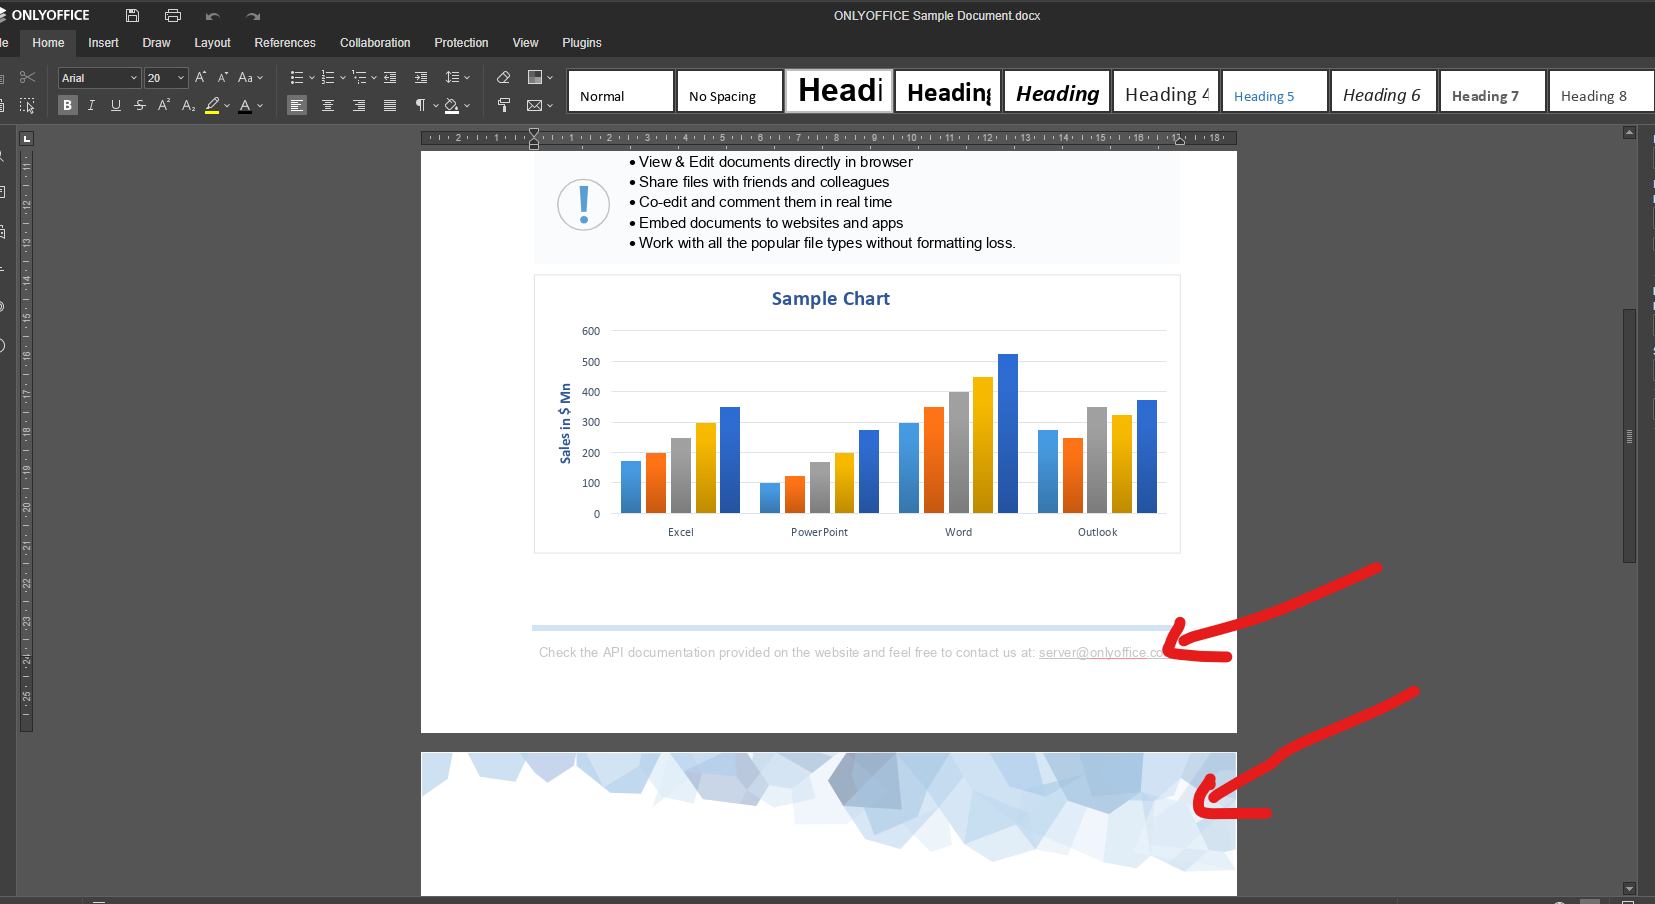Switch to the Draw tab
Viewport: 1655px width, 904px height.
click(156, 43)
